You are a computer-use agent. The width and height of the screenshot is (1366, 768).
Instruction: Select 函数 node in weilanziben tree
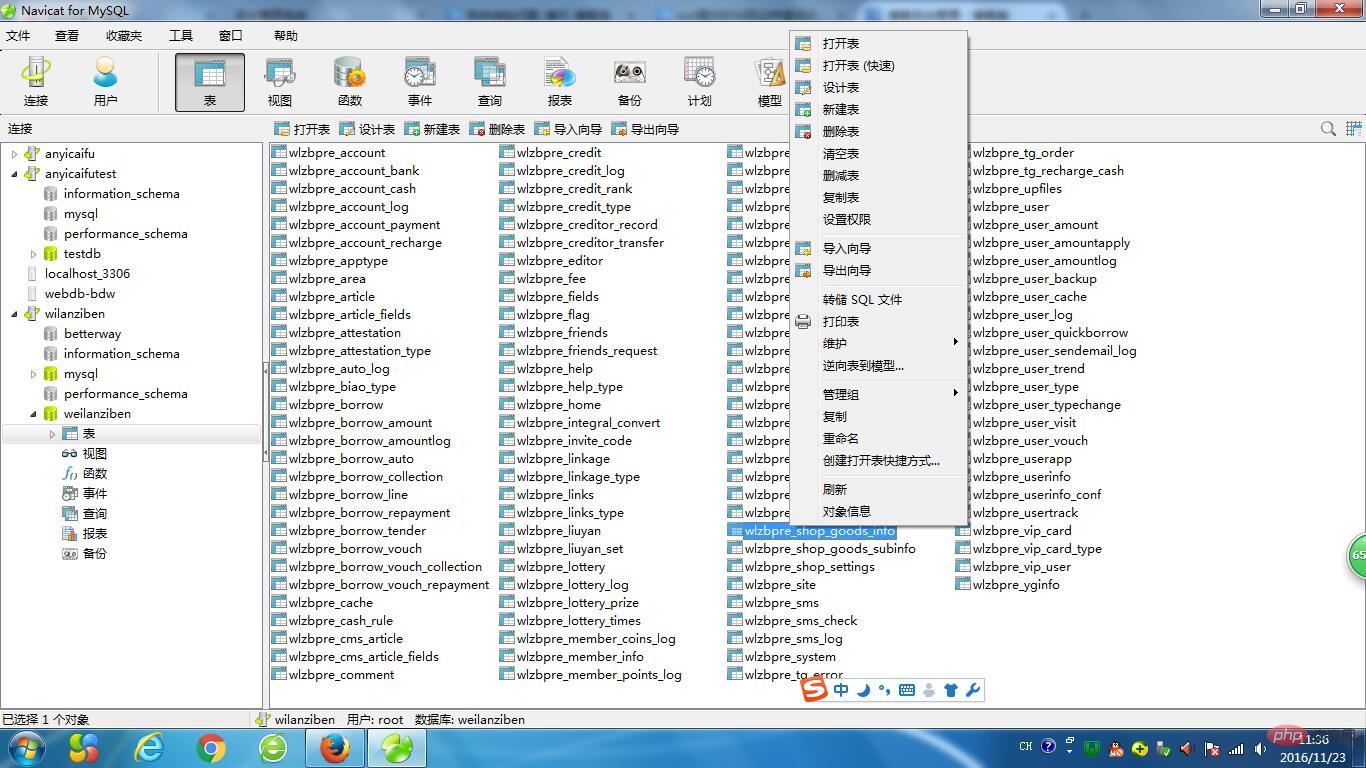click(94, 474)
